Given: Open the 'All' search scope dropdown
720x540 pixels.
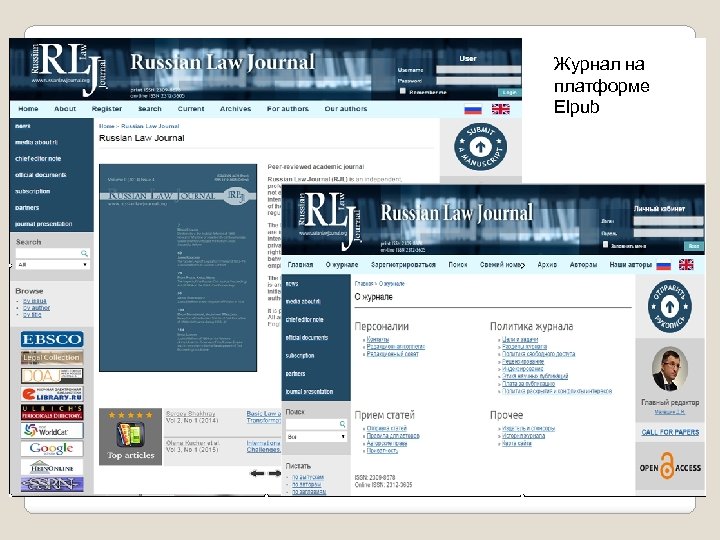Looking at the screenshot, I should click(x=52, y=264).
